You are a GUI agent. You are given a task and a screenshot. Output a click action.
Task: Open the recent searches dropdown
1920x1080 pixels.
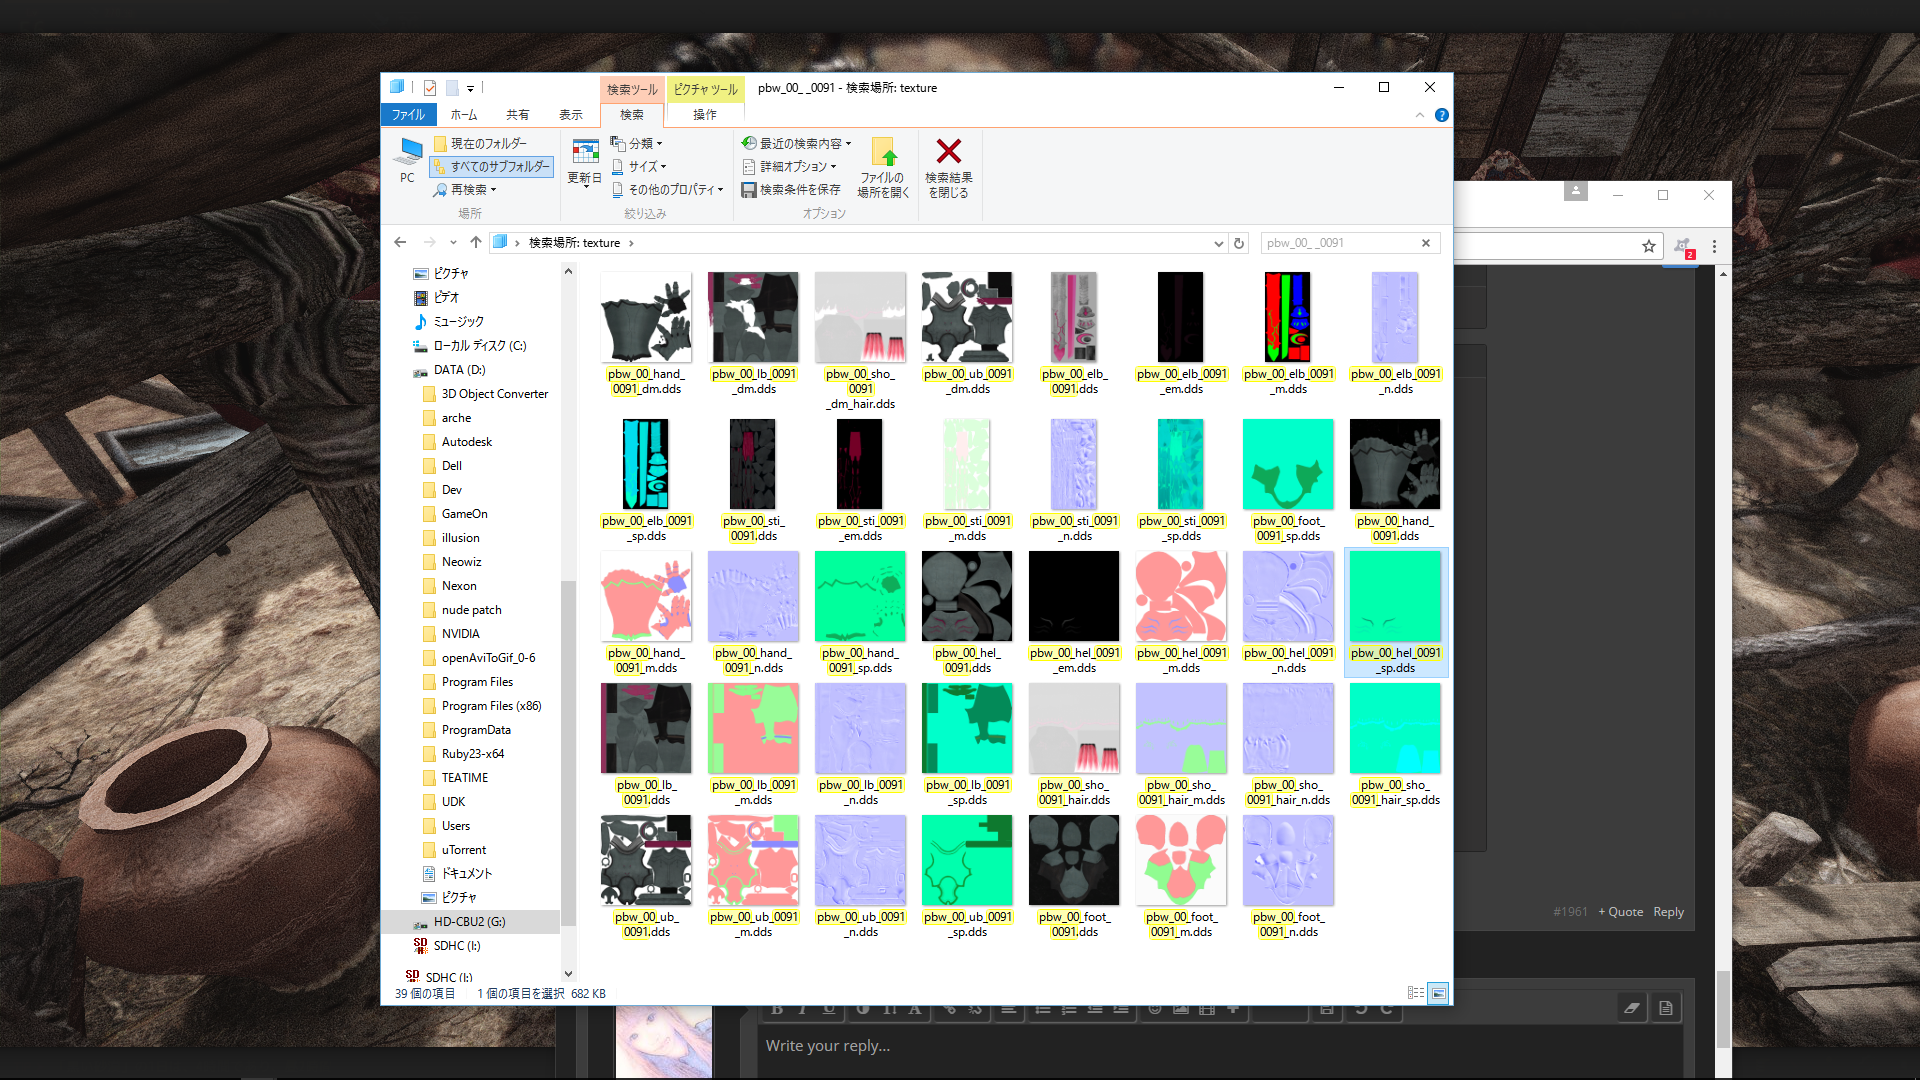coord(797,144)
